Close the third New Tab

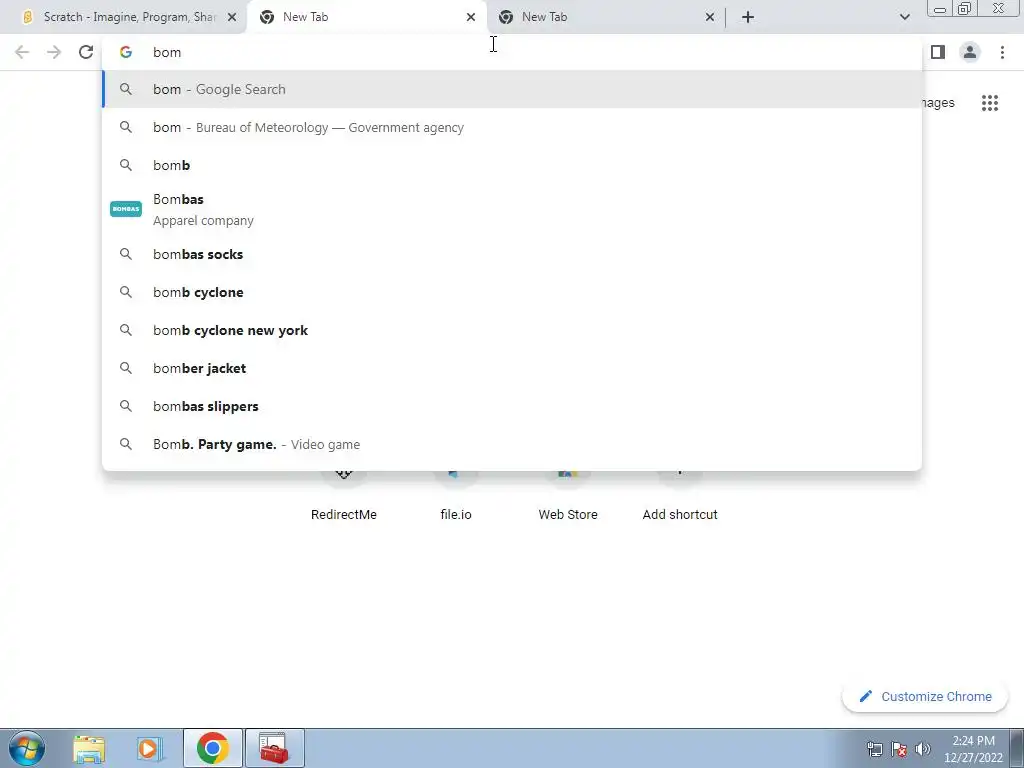pyautogui.click(x=710, y=17)
